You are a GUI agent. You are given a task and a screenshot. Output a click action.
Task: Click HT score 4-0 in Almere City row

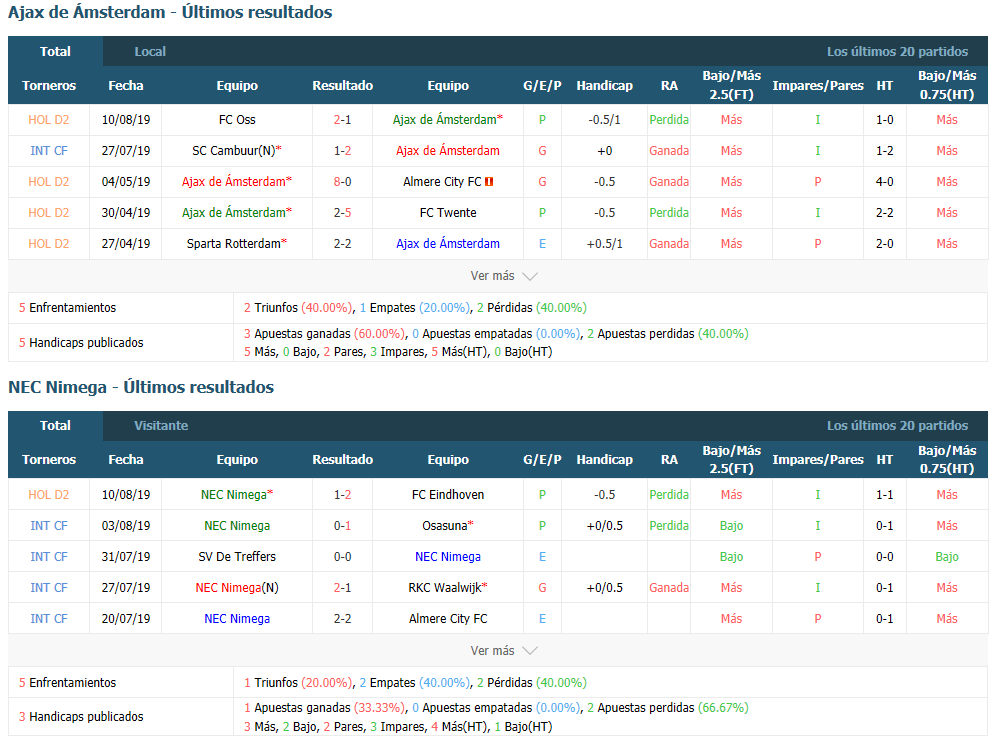click(885, 182)
